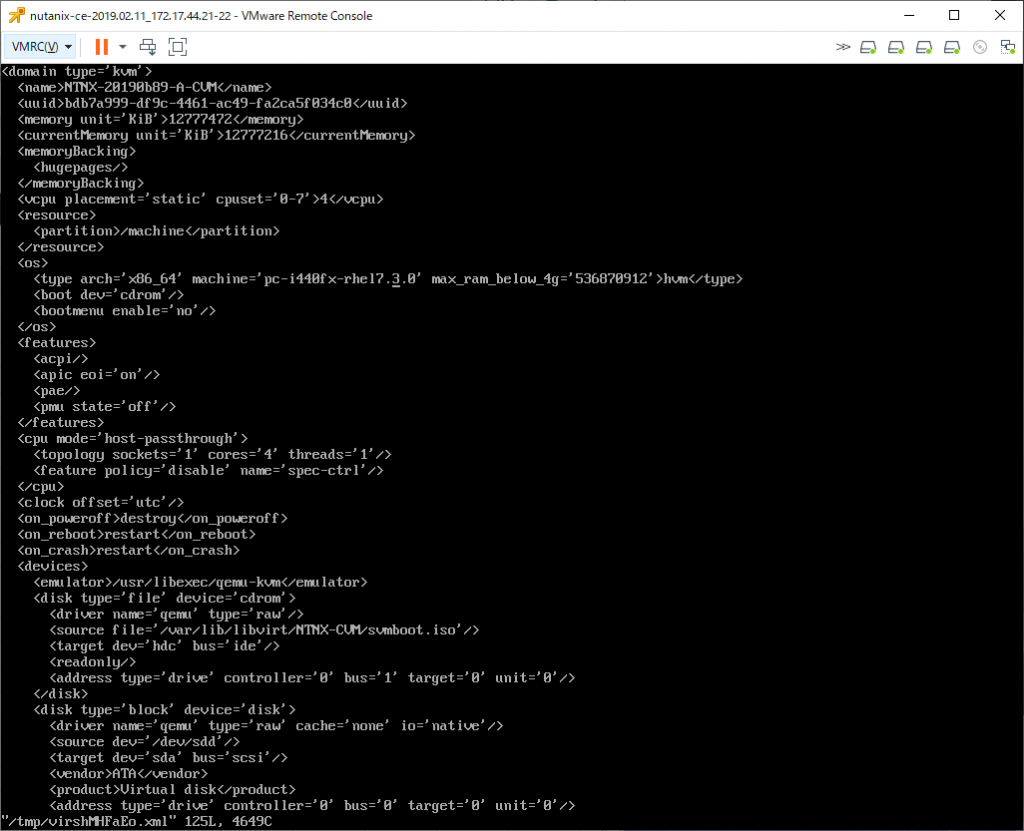This screenshot has height=831, width=1024.
Task: Collapse the device icons chevron
Action: point(843,46)
